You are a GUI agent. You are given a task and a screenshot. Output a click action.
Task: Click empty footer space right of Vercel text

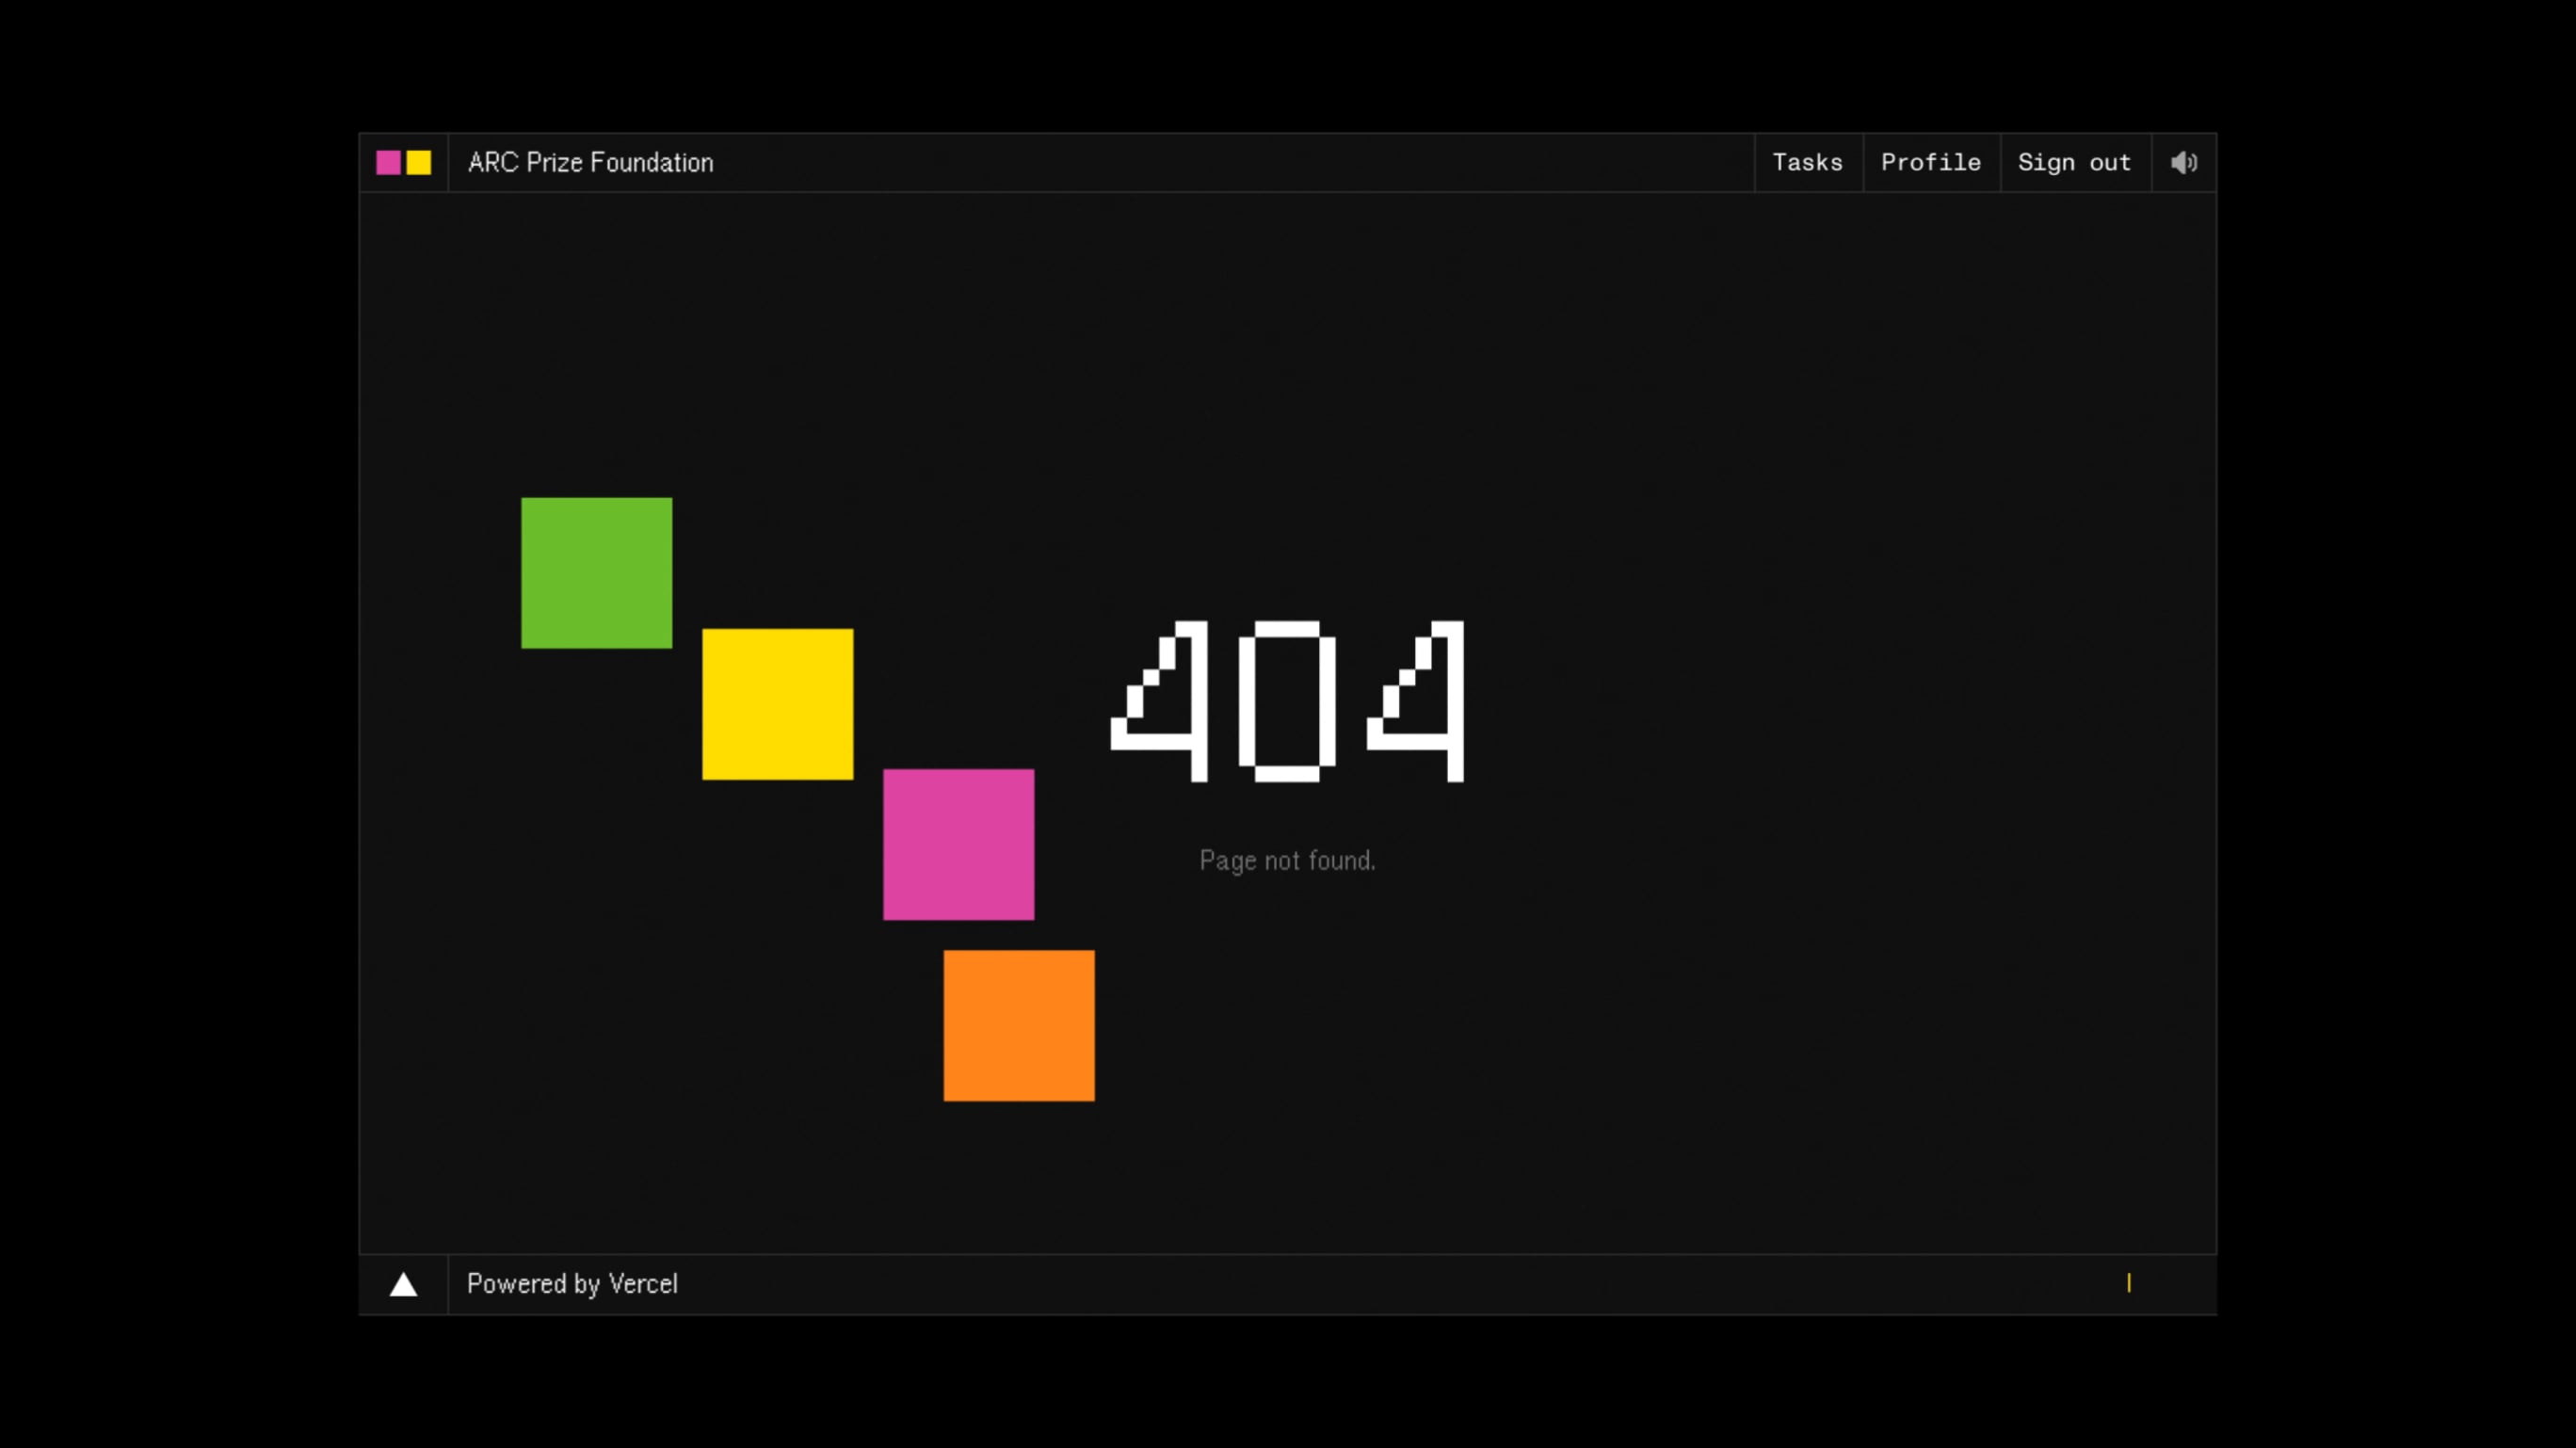pos(1400,1285)
